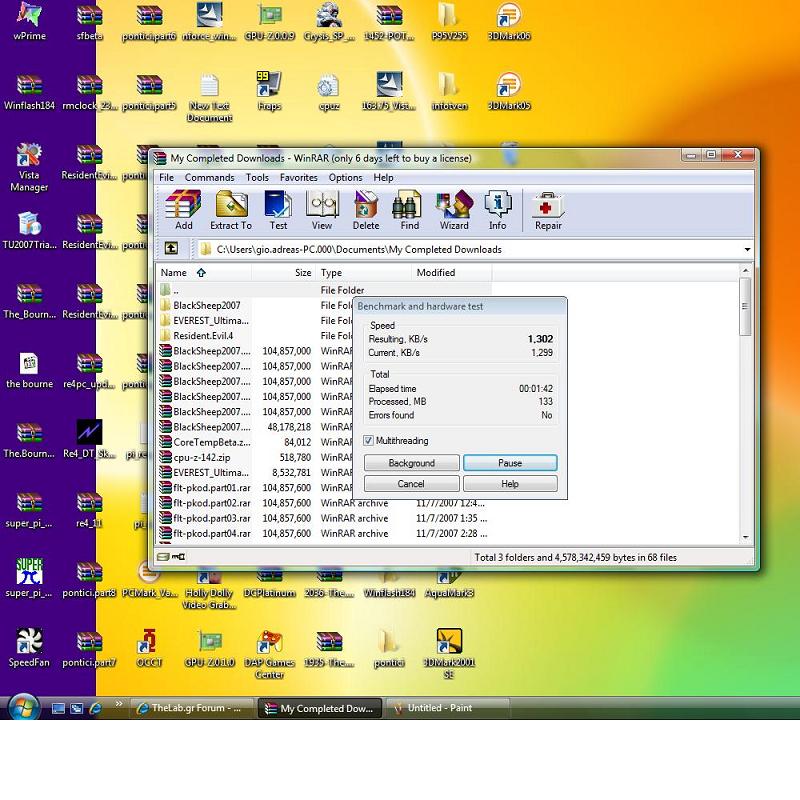Pause the benchmark test
The height and width of the screenshot is (800, 800).
(510, 463)
